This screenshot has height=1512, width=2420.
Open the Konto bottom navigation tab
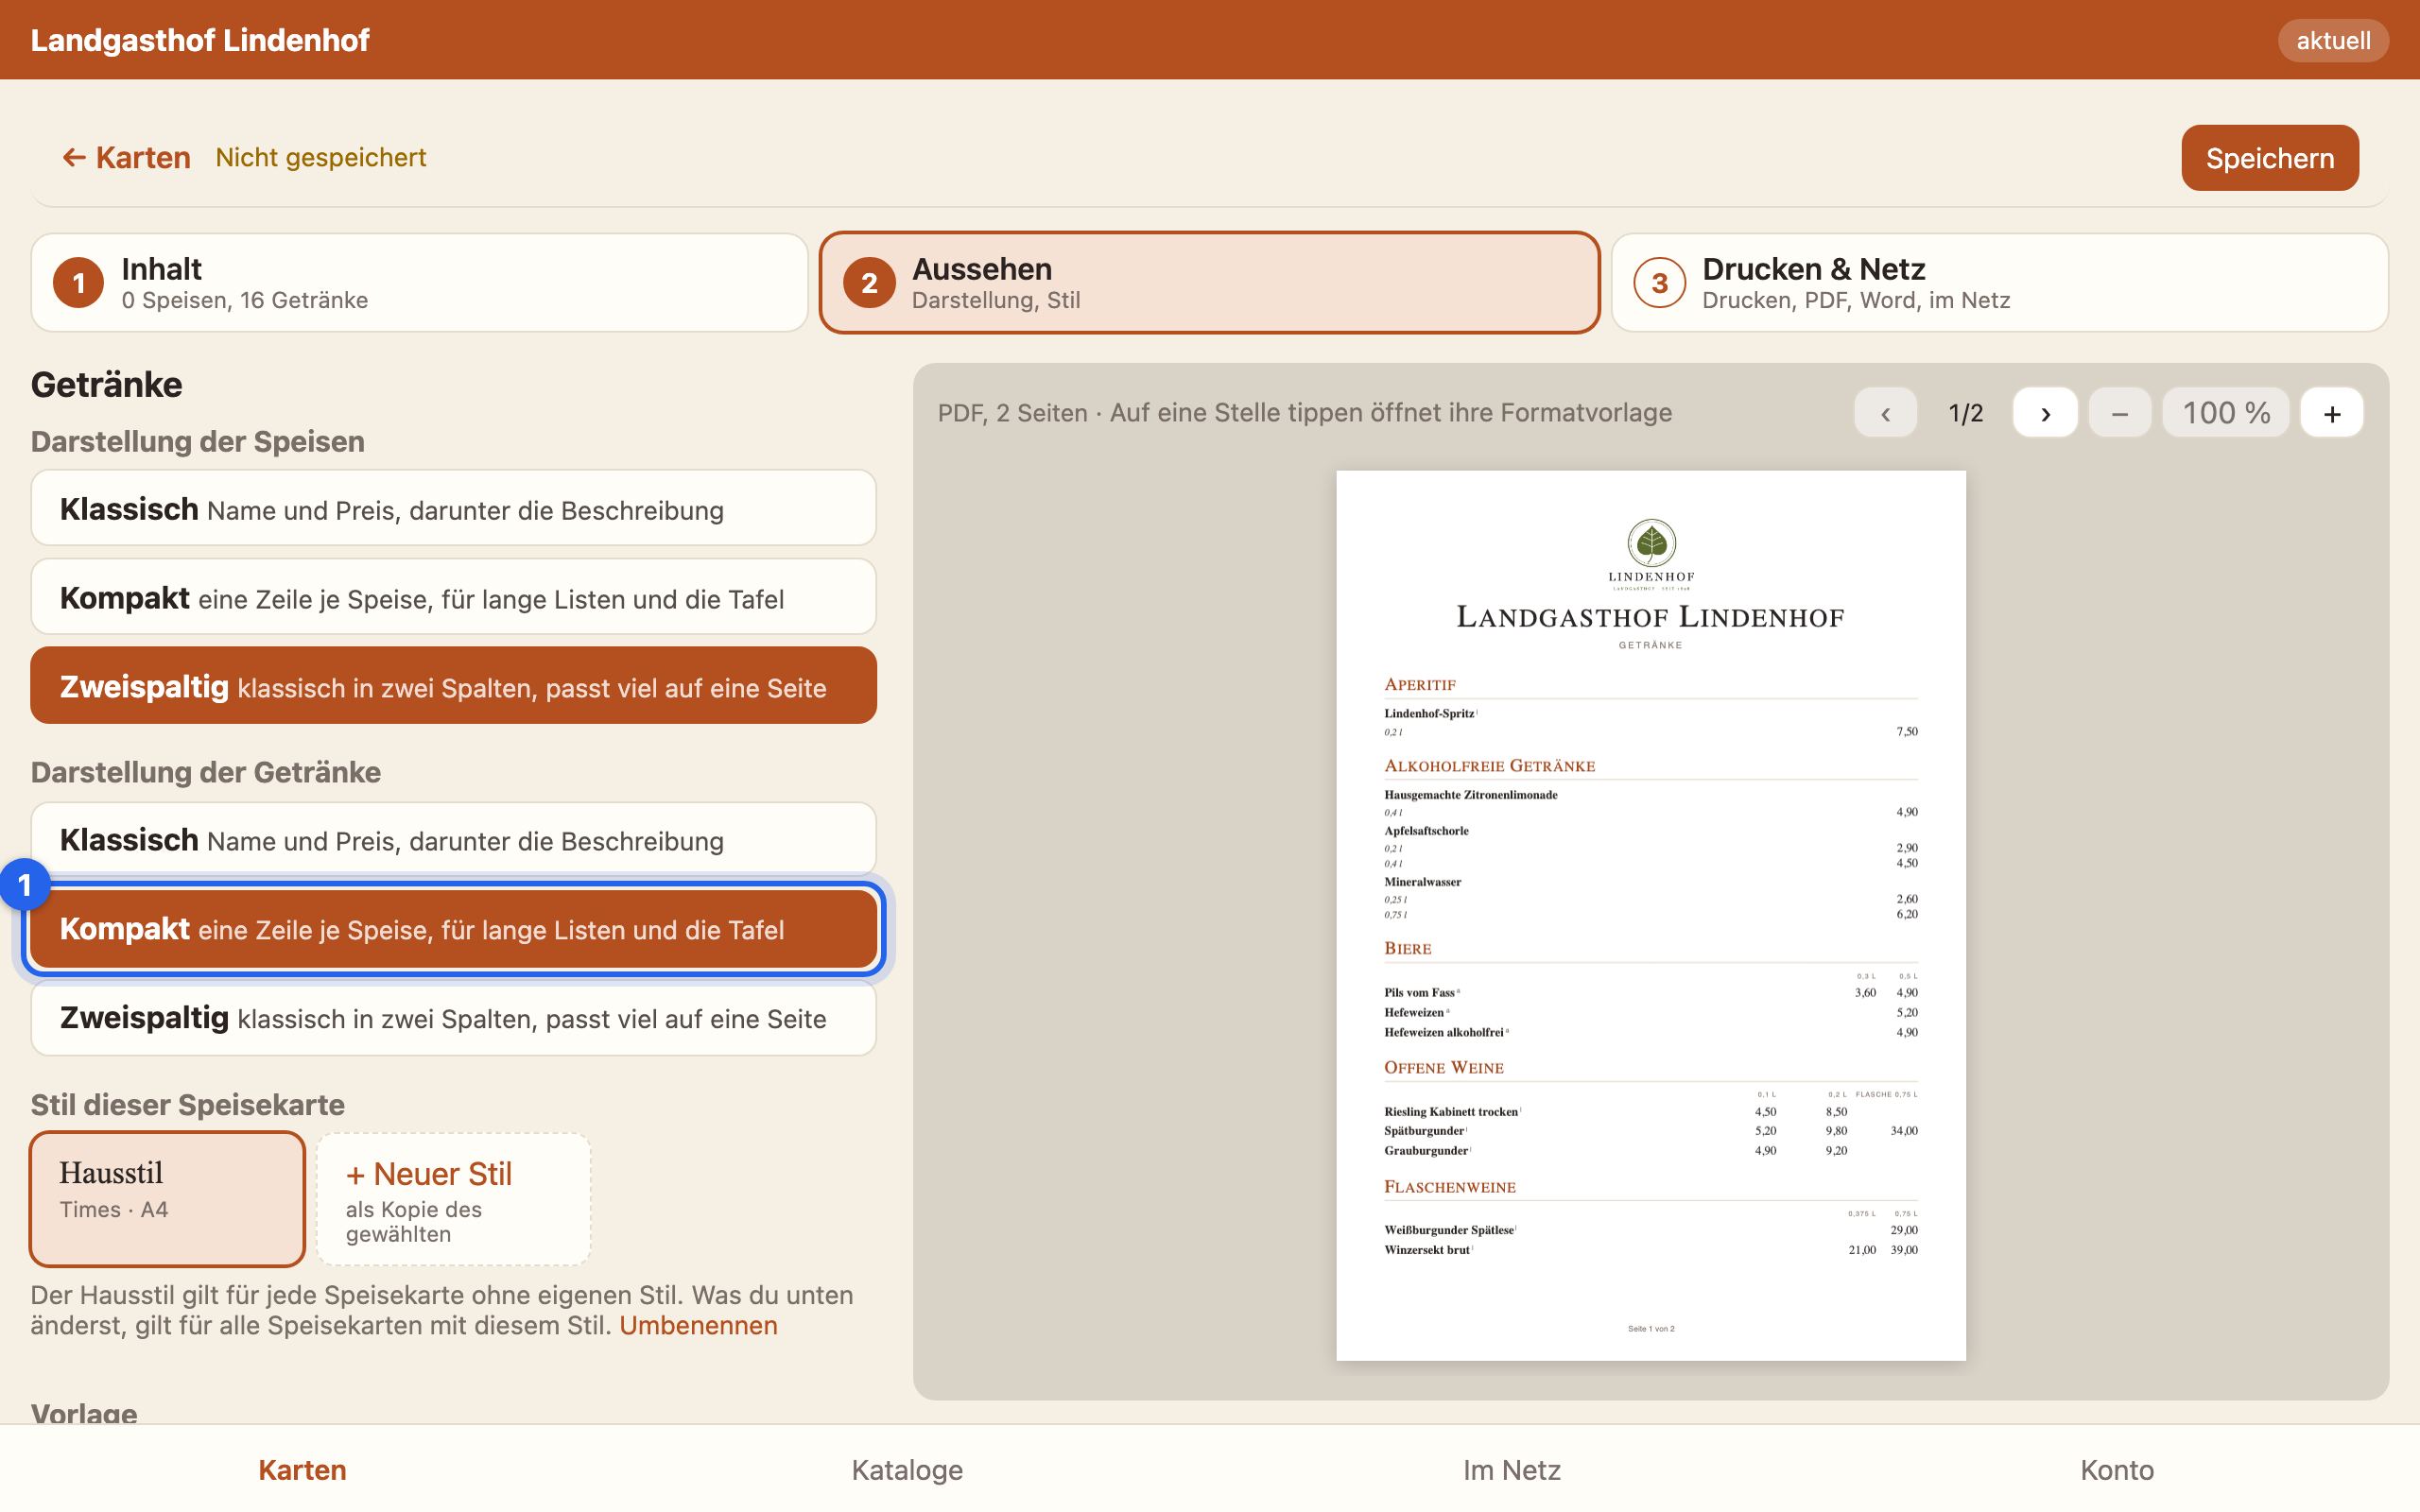(2116, 1470)
